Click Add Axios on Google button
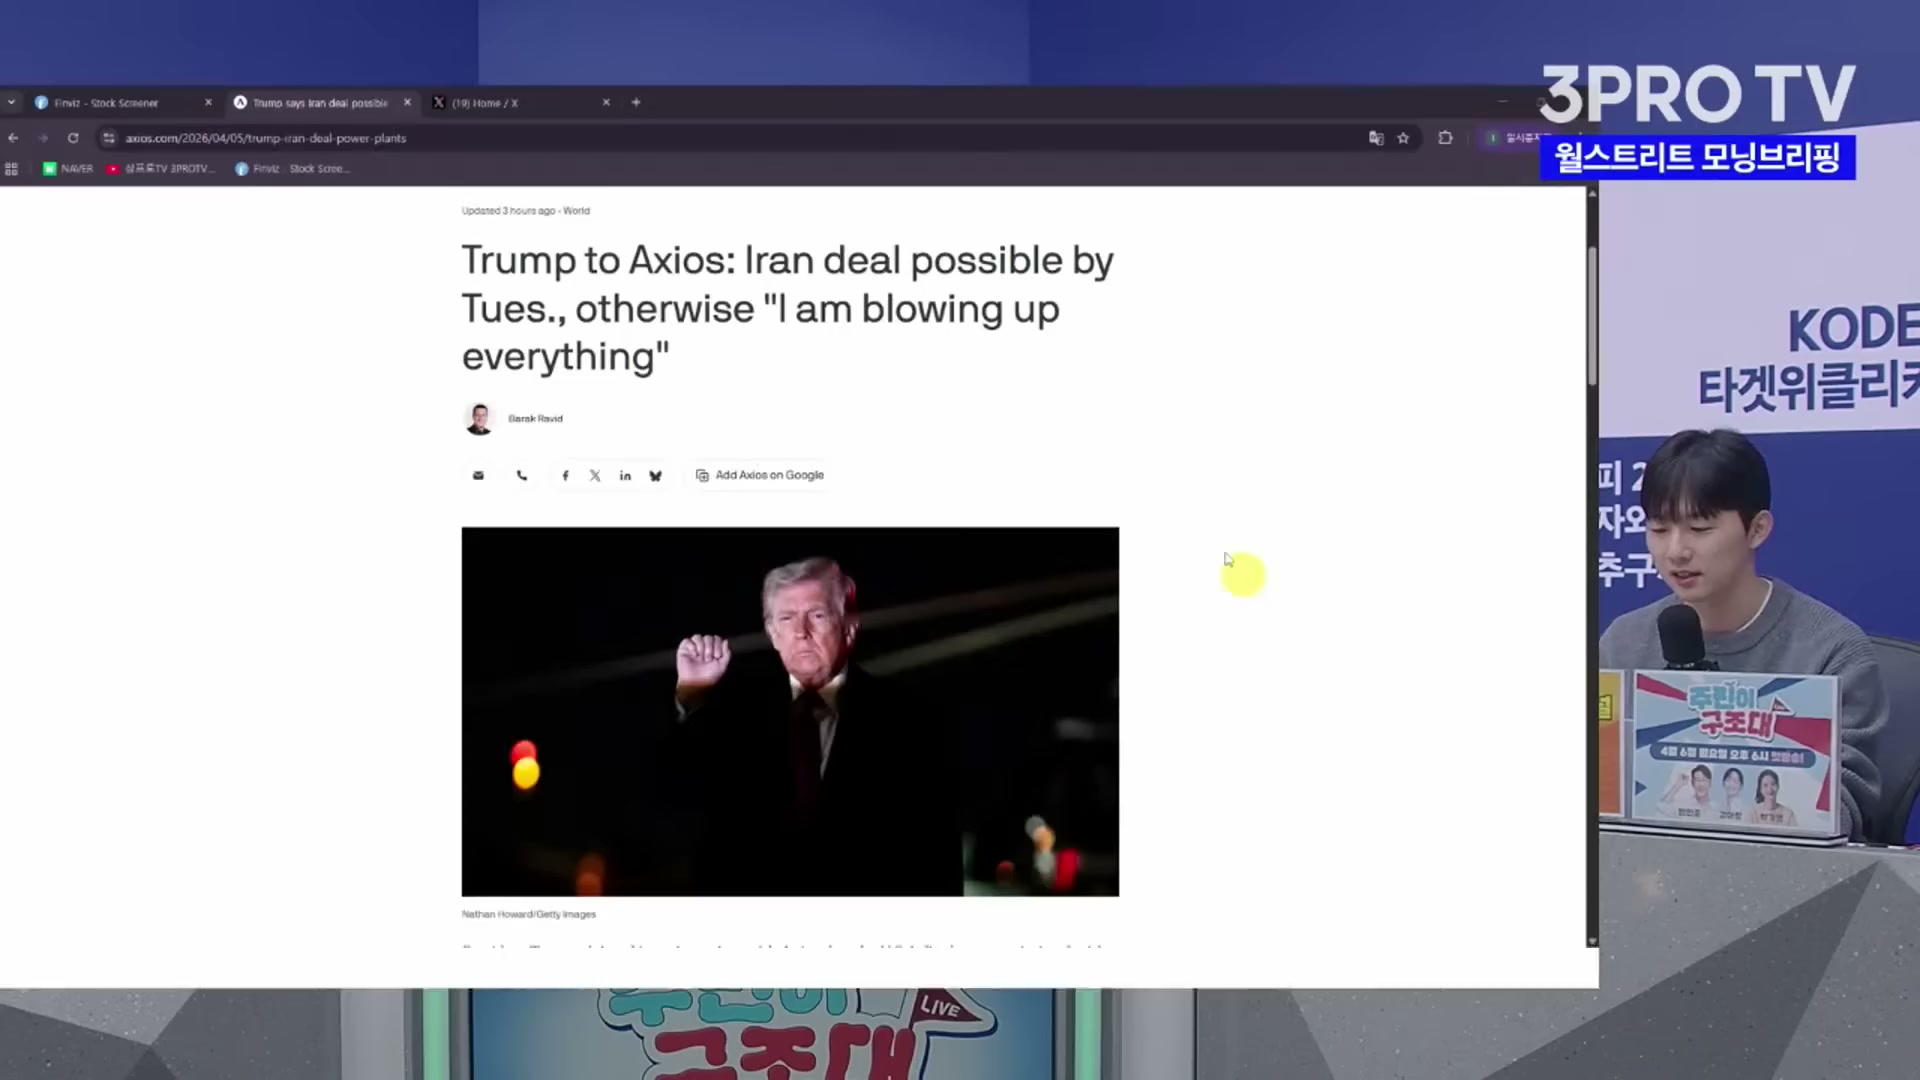 (760, 475)
